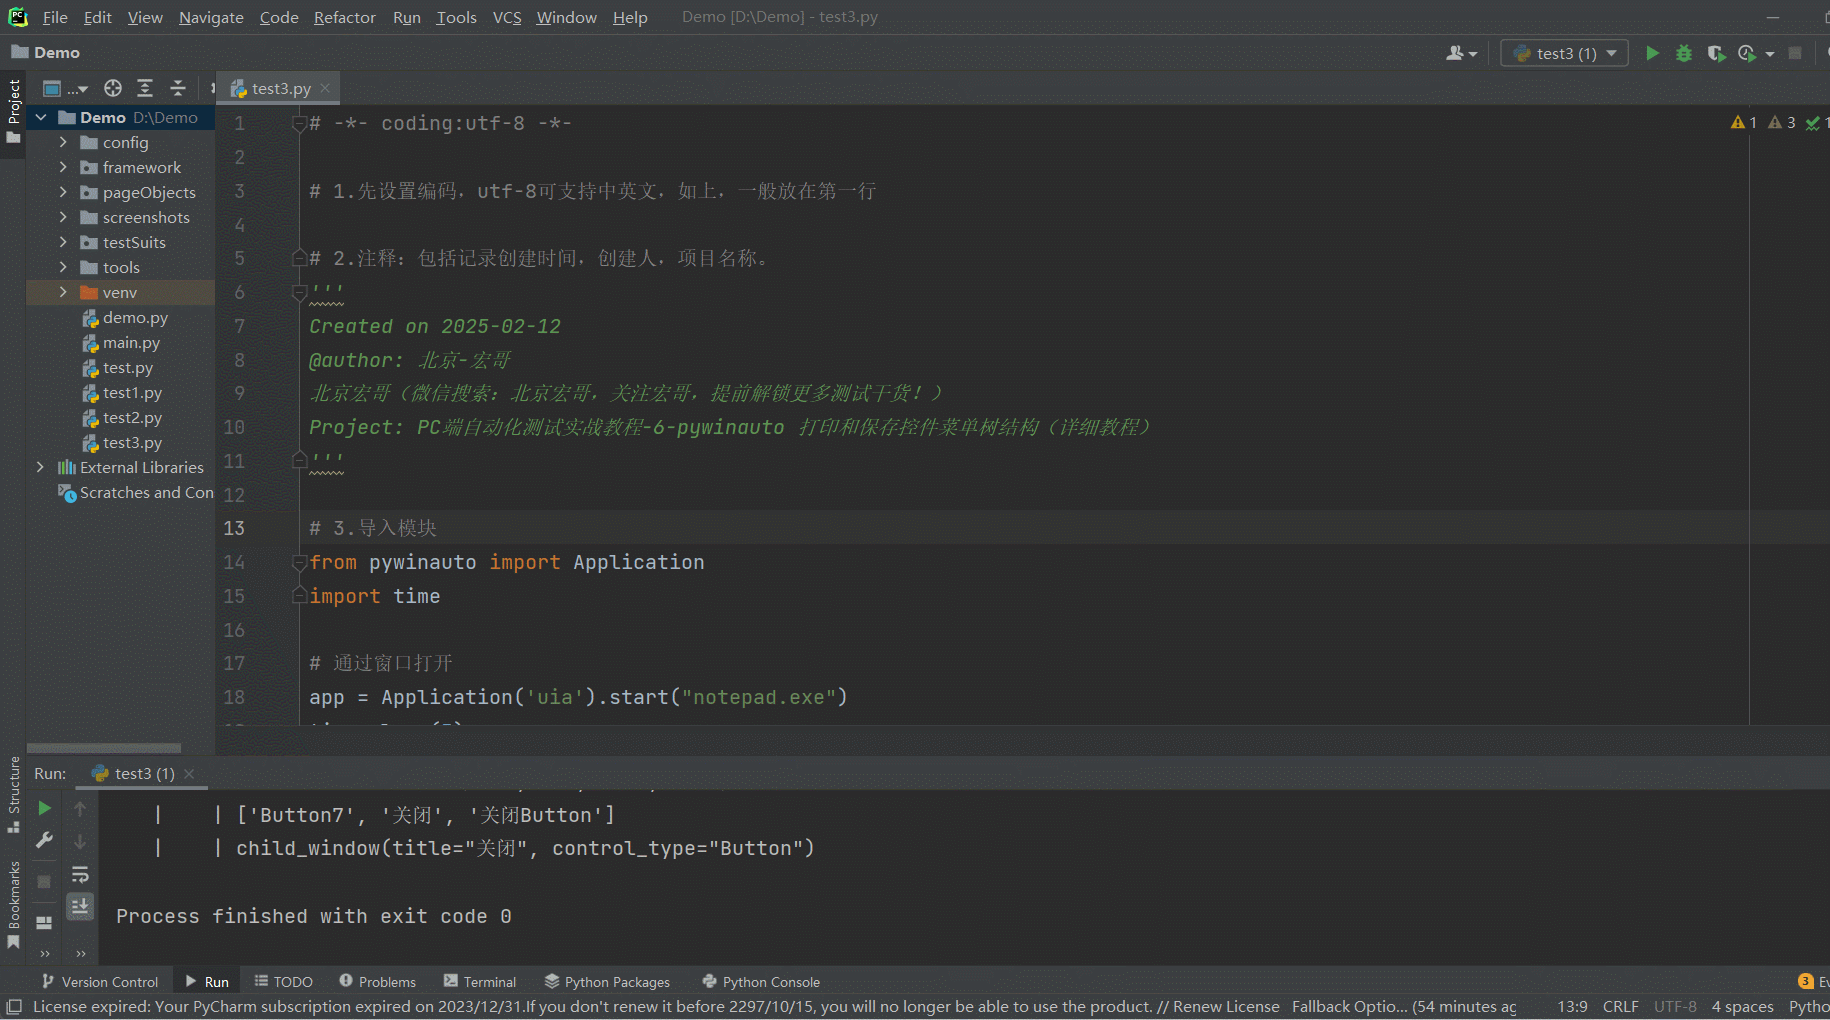Toggle fold marker on line 1 comment
Viewport: 1830px width, 1020px height.
click(x=299, y=124)
